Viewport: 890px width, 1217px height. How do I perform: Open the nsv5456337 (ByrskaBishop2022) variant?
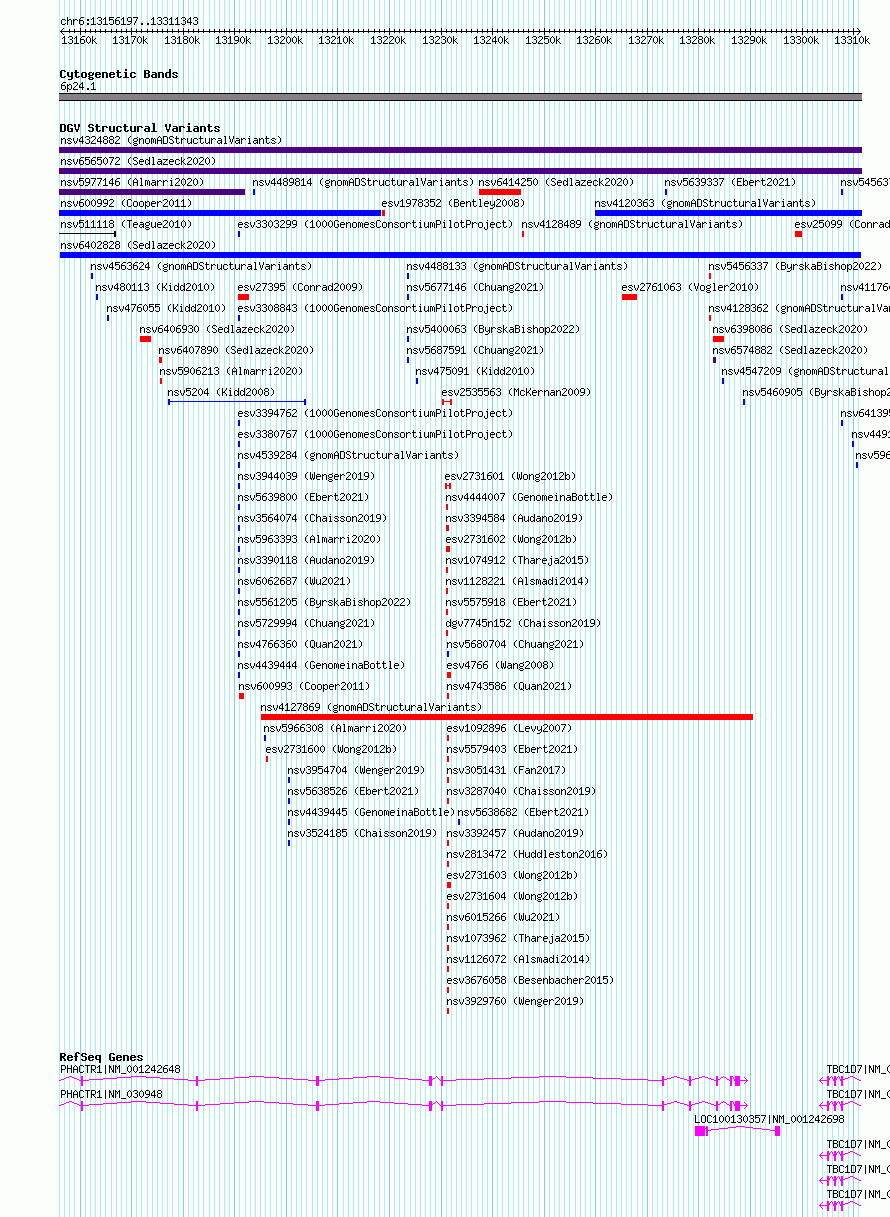(796, 266)
